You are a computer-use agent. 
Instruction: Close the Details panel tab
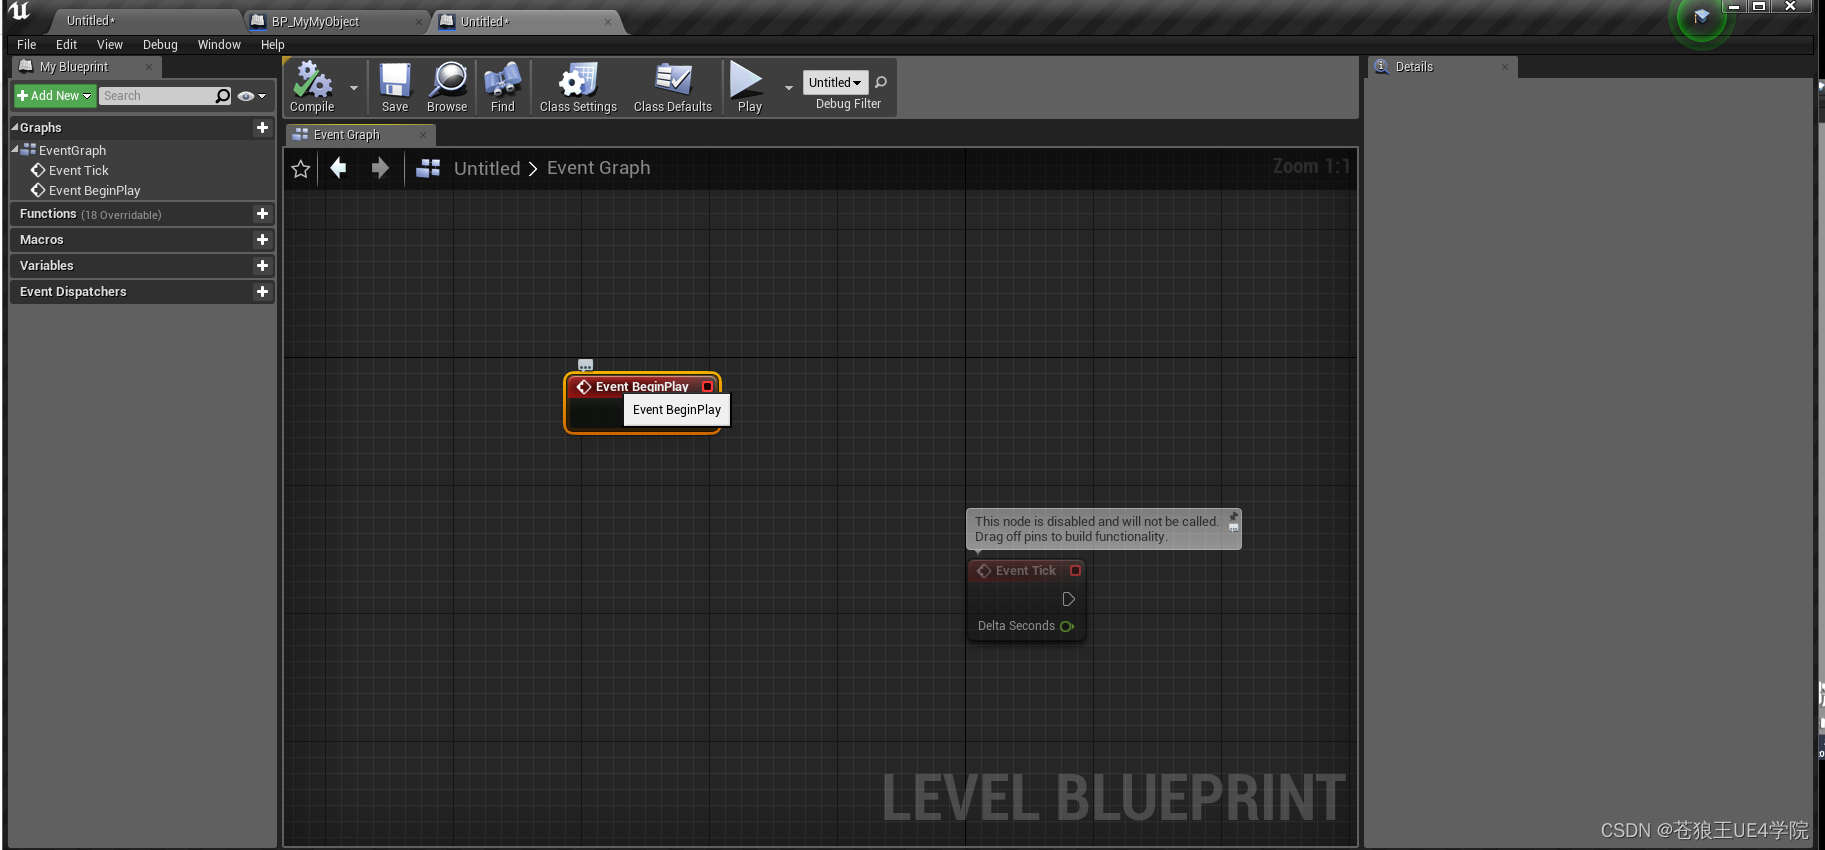(1505, 67)
